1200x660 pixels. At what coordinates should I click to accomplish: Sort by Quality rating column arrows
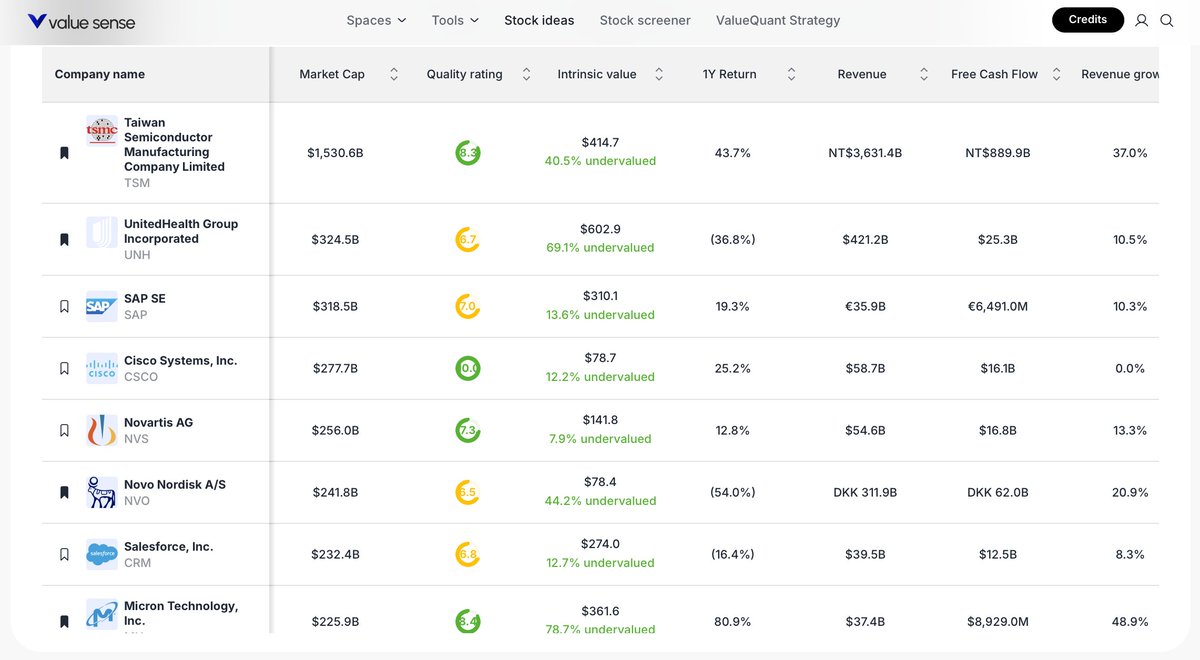pyautogui.click(x=527, y=74)
